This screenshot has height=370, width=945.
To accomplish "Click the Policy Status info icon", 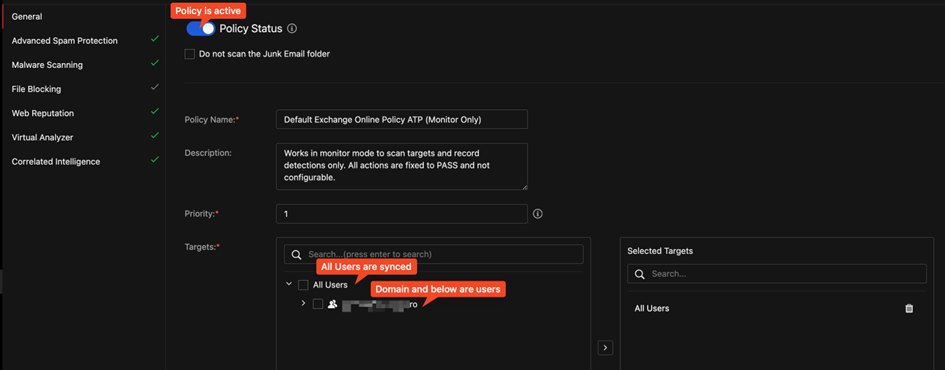I will tap(292, 29).
